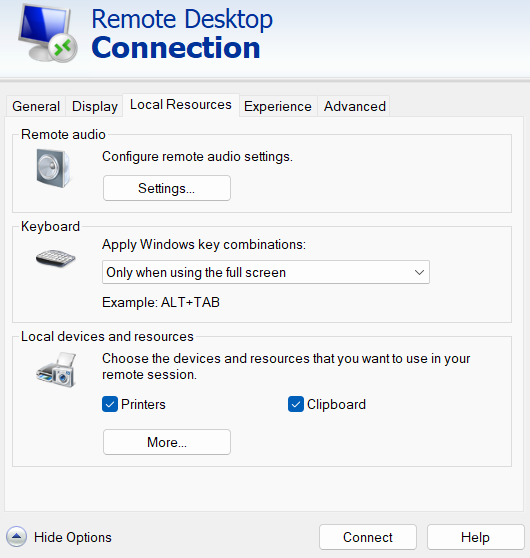Viewport: 530px width, 558px height.
Task: Click the Remote Desktop computer monitor icon
Action: (x=48, y=33)
